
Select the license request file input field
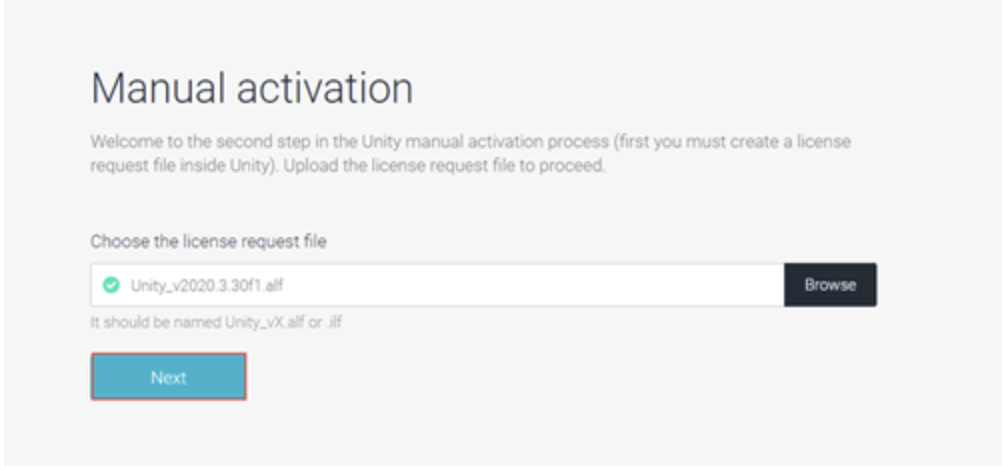pyautogui.click(x=437, y=284)
